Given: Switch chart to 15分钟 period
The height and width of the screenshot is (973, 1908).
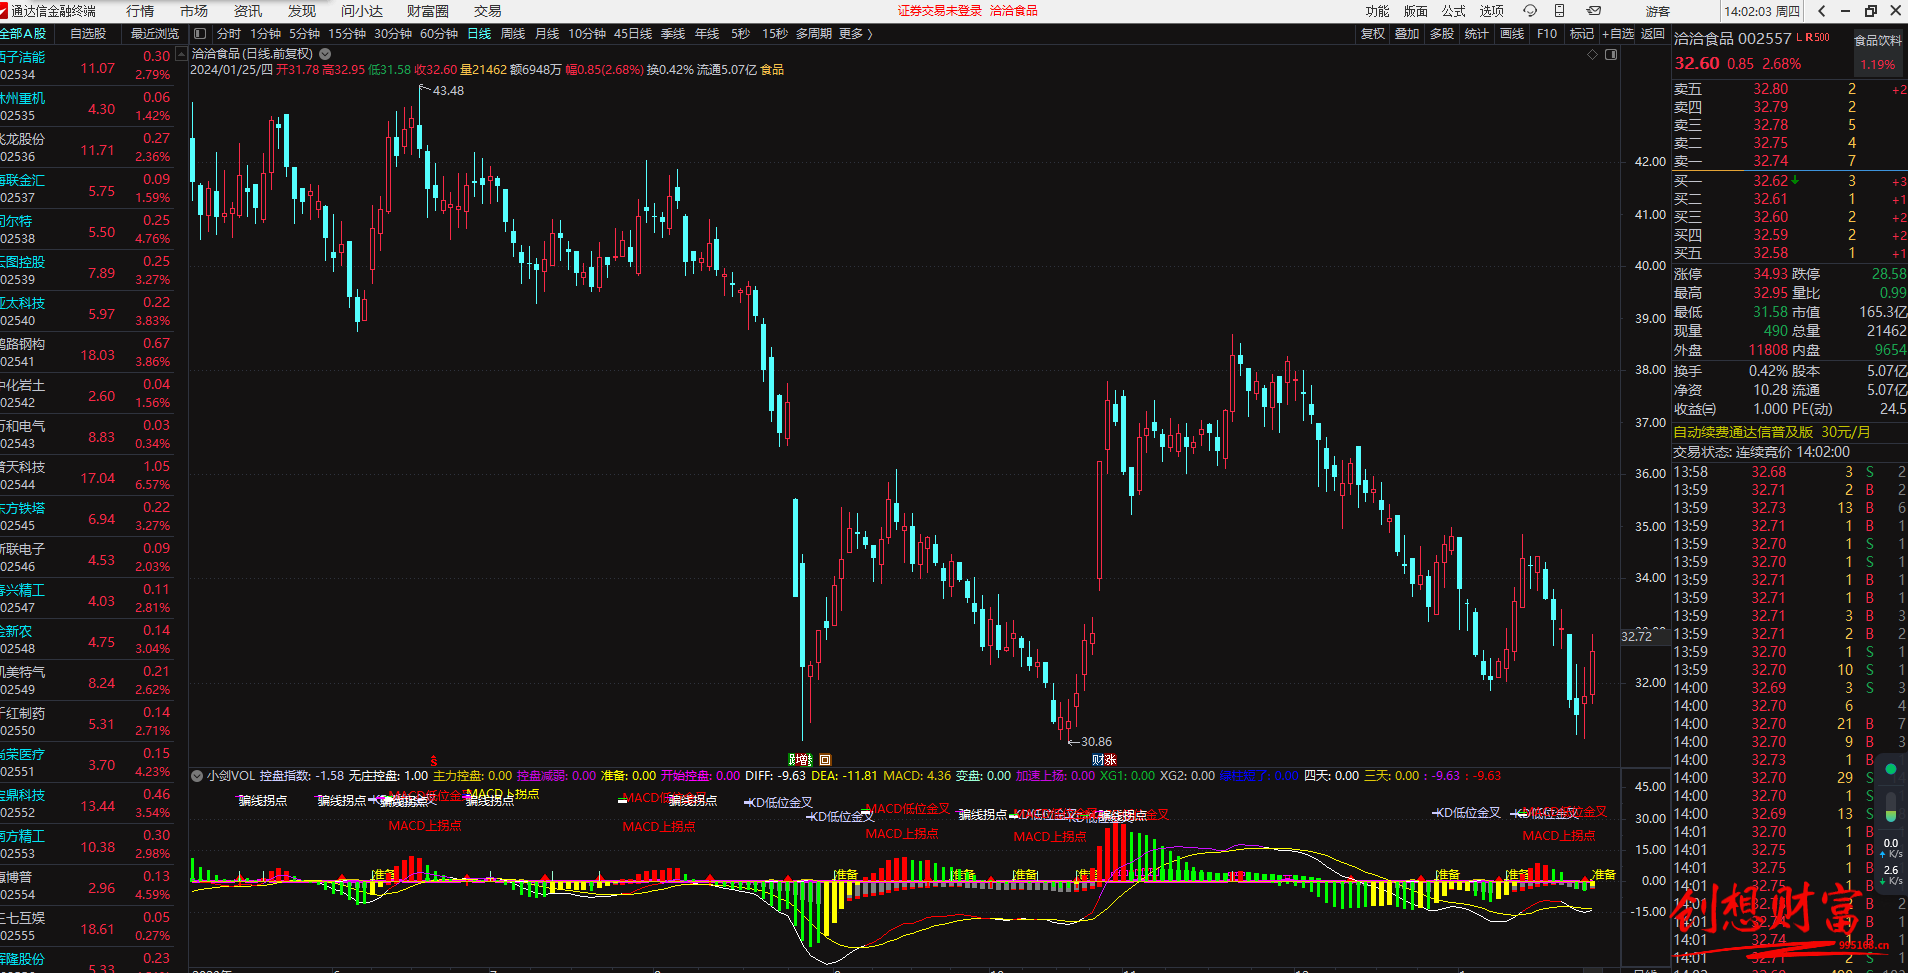Looking at the screenshot, I should click(347, 34).
